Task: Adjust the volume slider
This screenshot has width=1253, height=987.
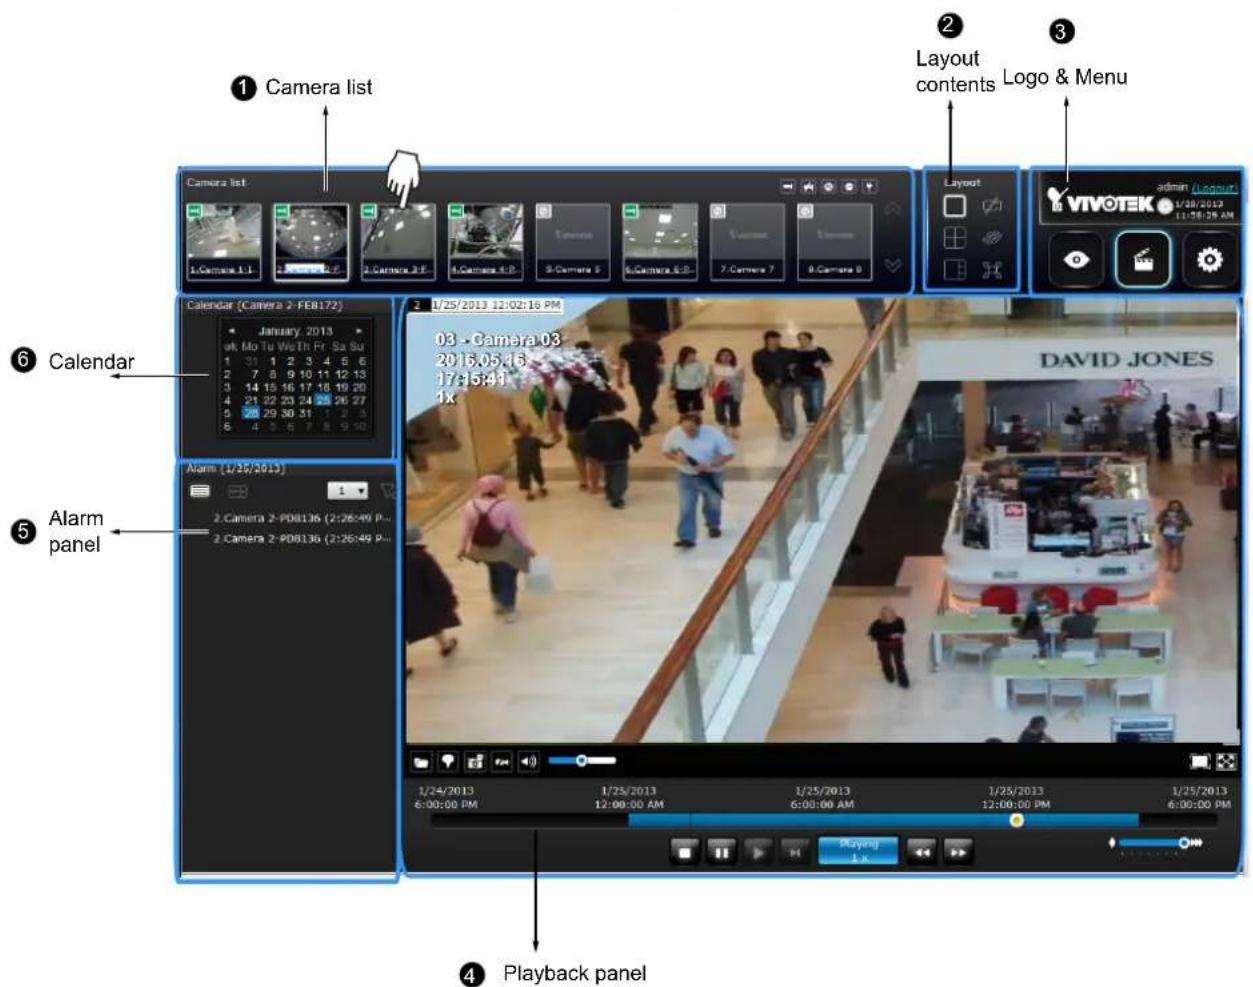Action: coord(582,761)
